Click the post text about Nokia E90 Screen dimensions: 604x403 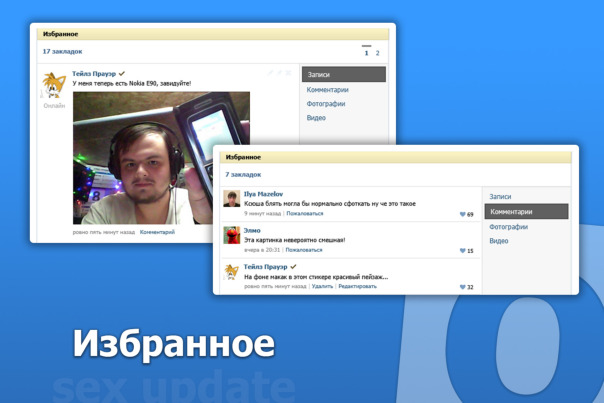coord(132,83)
